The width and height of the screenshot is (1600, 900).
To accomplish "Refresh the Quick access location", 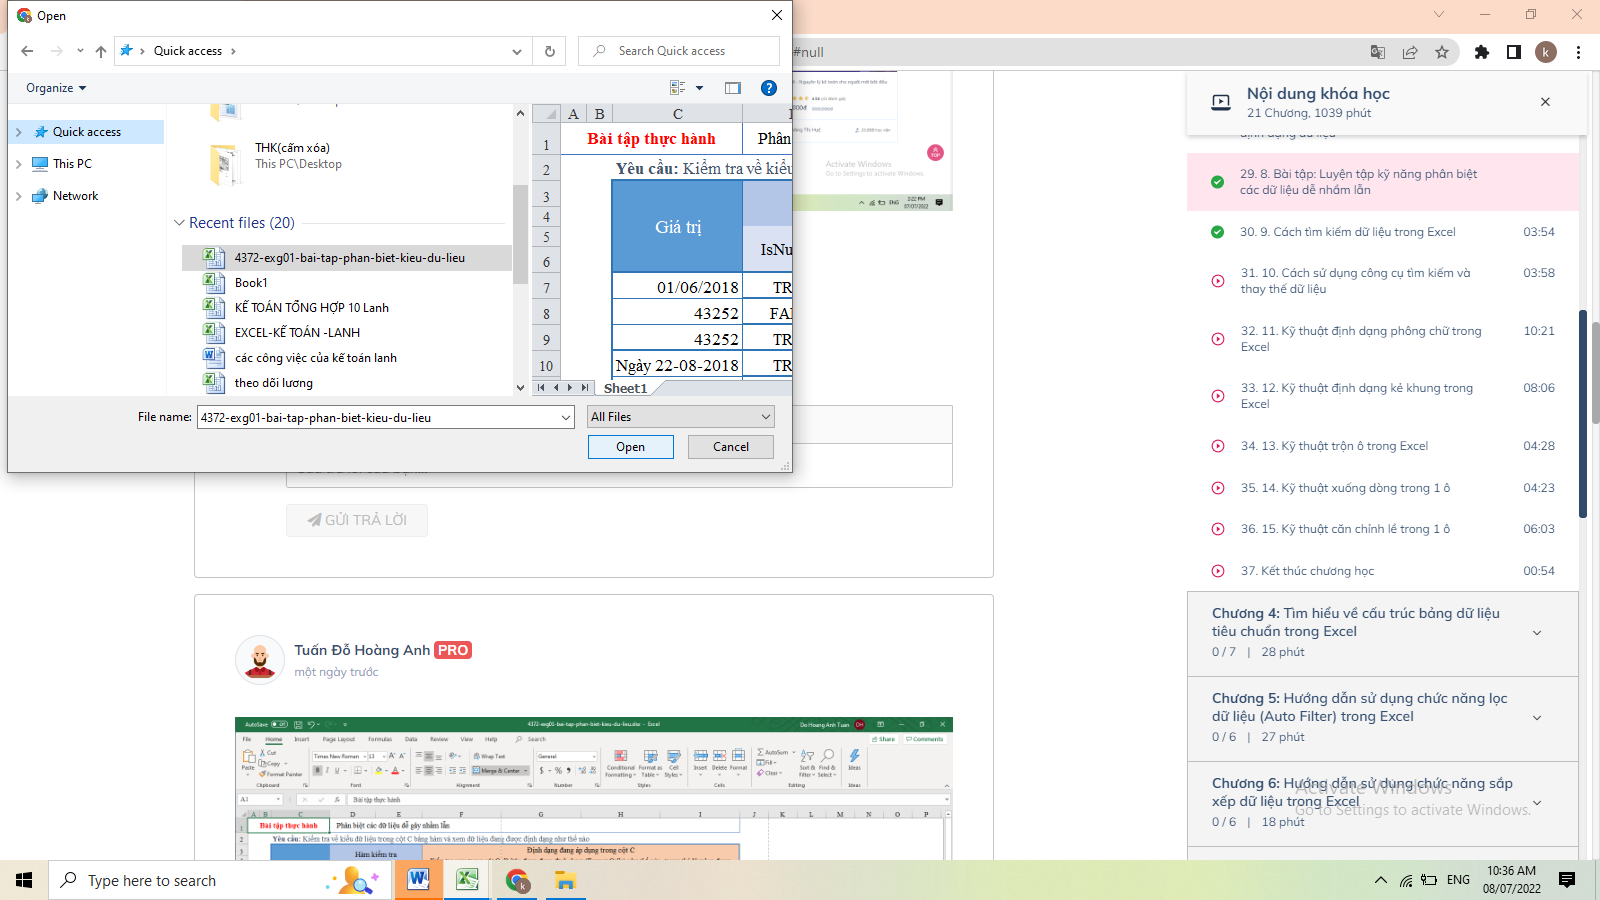I will [549, 51].
